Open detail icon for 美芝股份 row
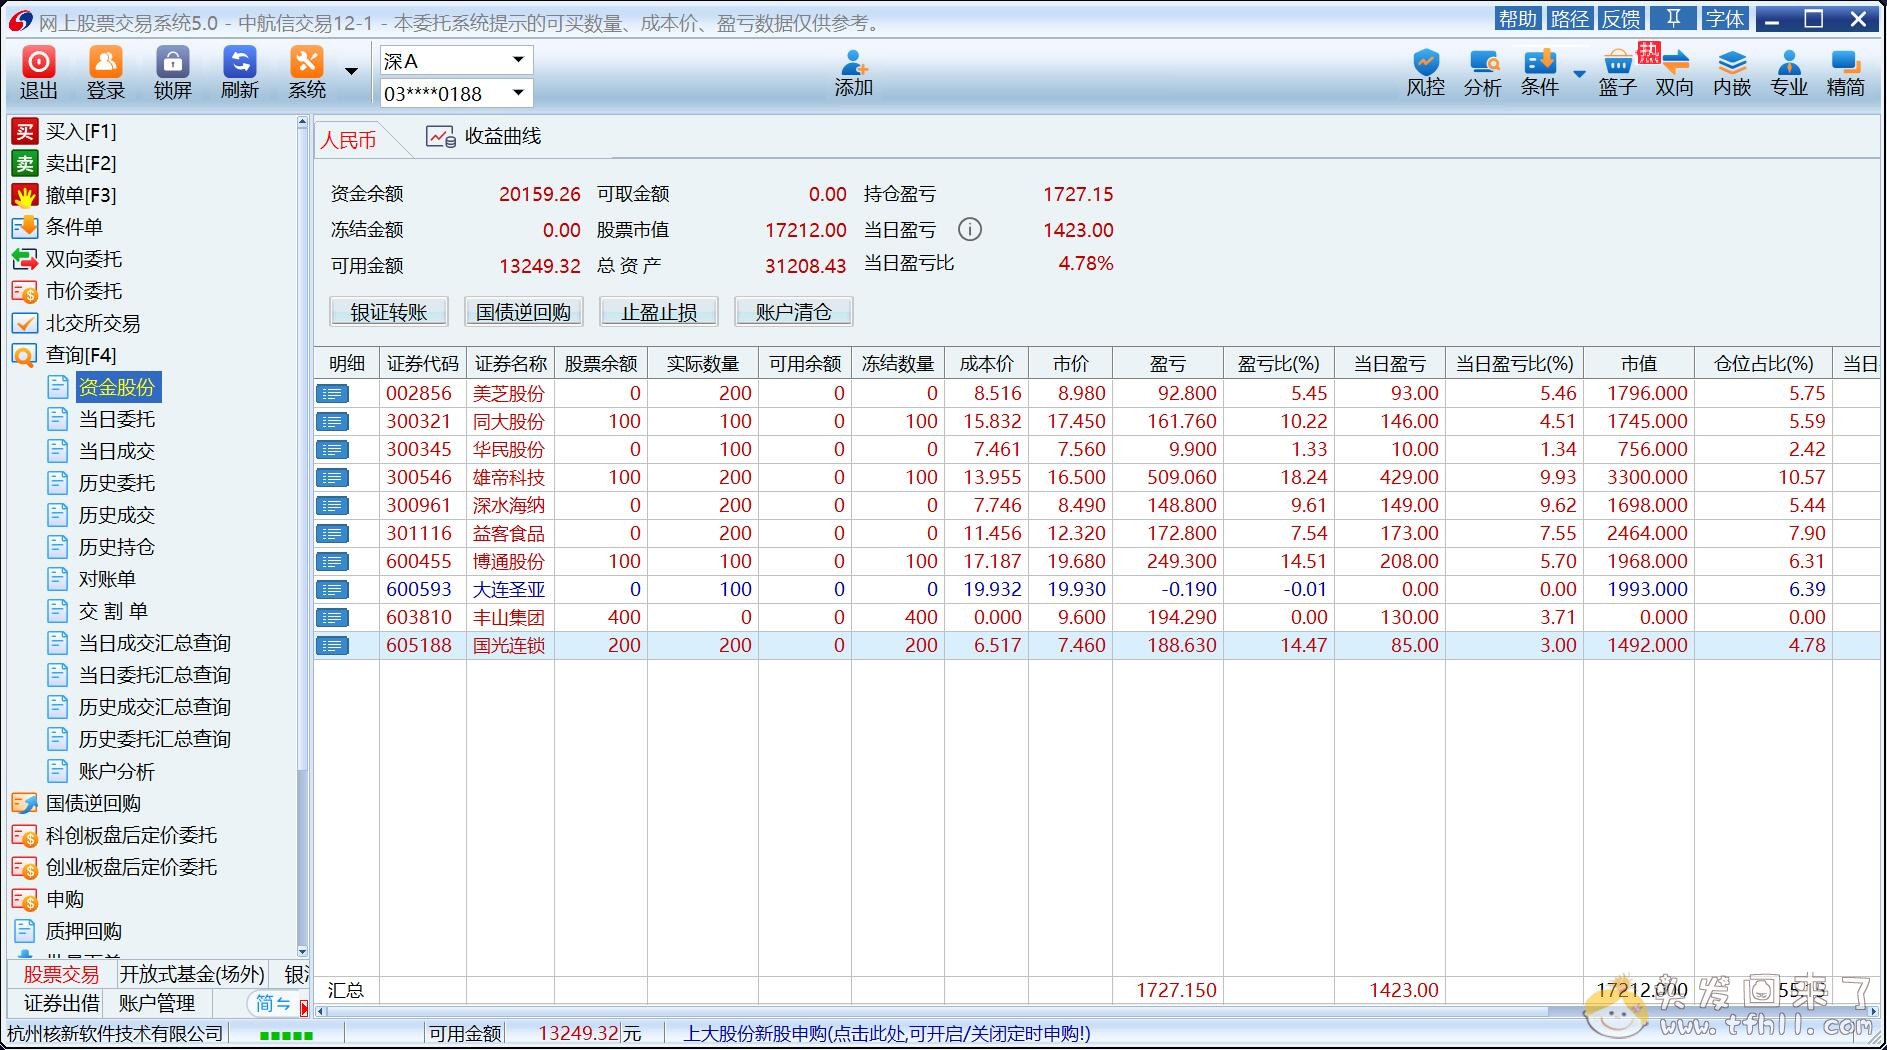 pos(333,394)
